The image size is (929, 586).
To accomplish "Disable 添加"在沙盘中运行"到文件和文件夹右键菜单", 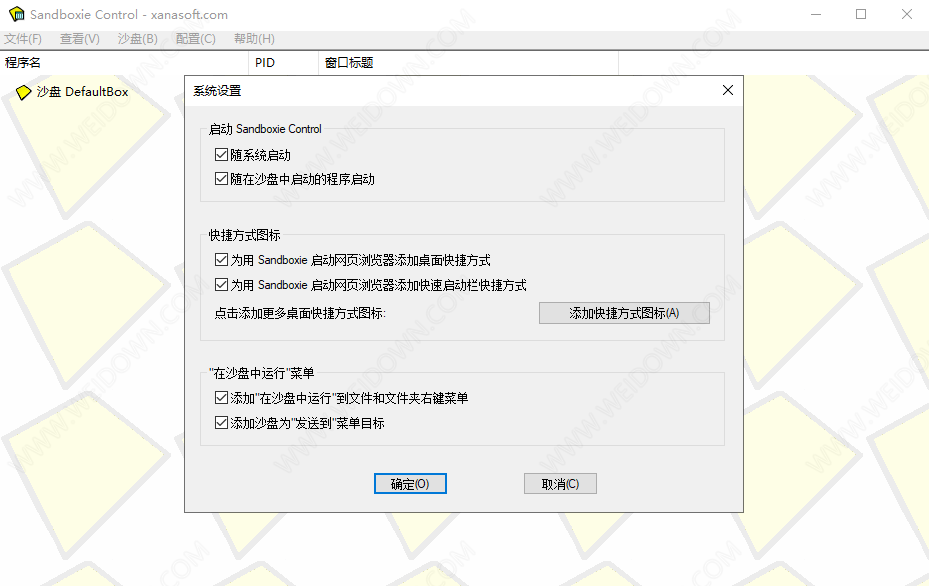I will point(221,398).
